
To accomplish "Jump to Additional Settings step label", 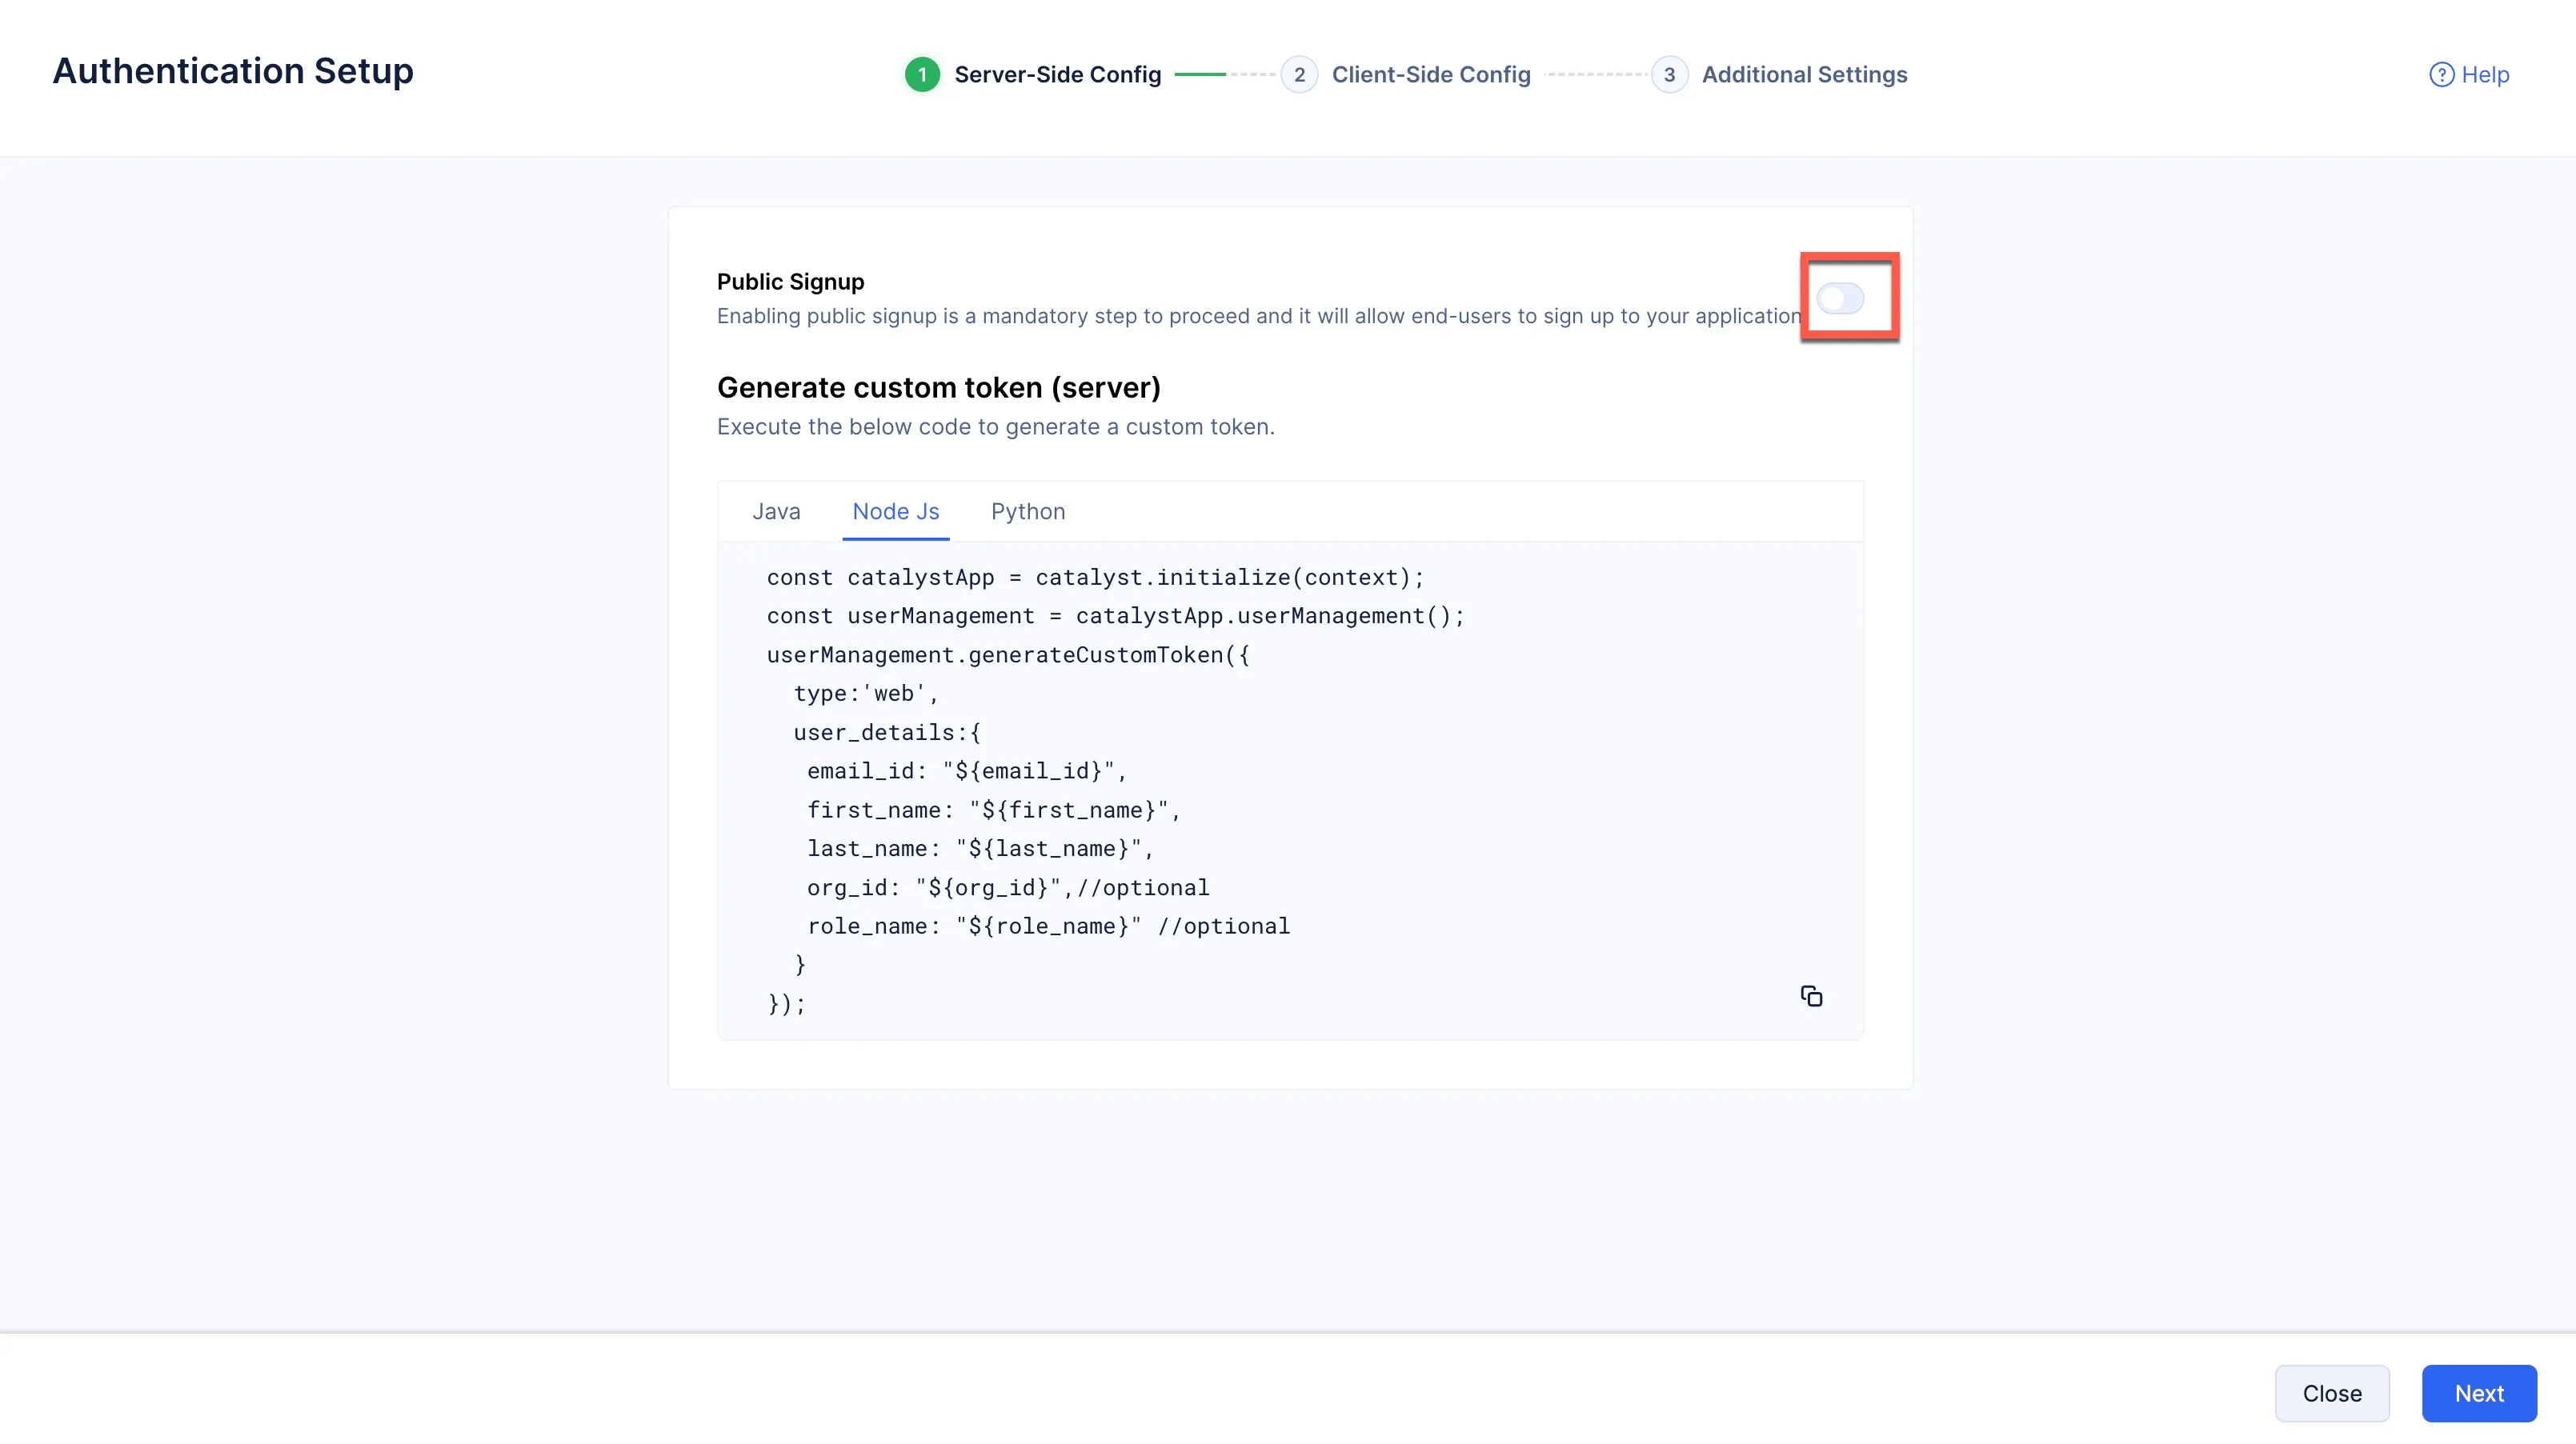I will click(1804, 75).
